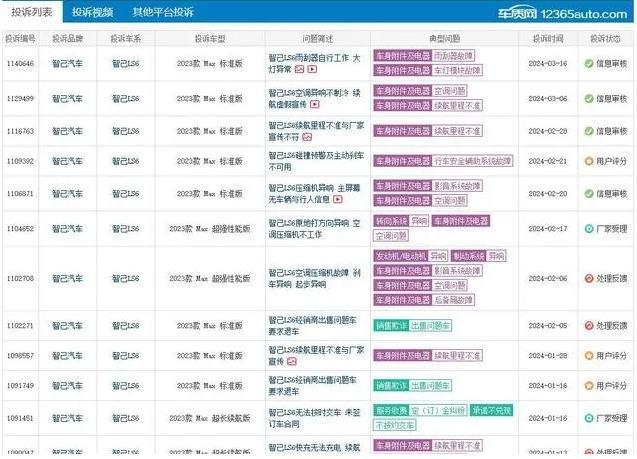Open complaint 智己LS6空调异响不制冷 description
The height and width of the screenshot is (459, 637).
(x=314, y=98)
